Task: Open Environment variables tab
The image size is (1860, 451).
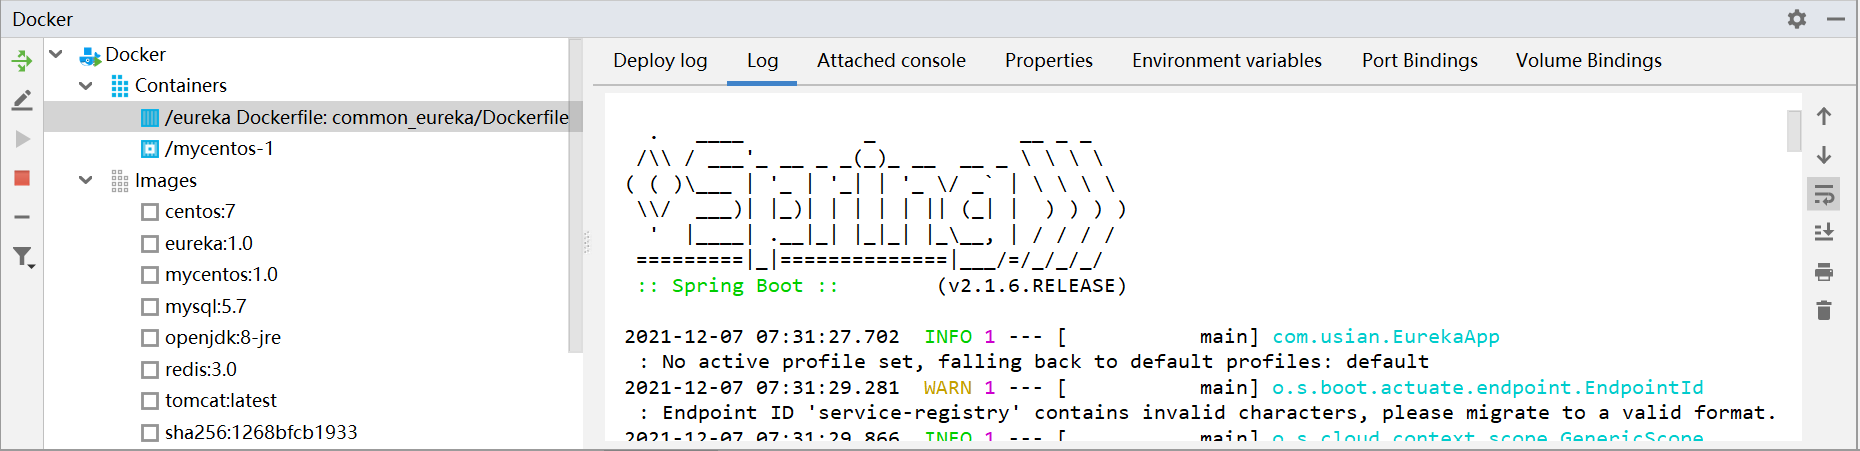Action: click(x=1227, y=61)
